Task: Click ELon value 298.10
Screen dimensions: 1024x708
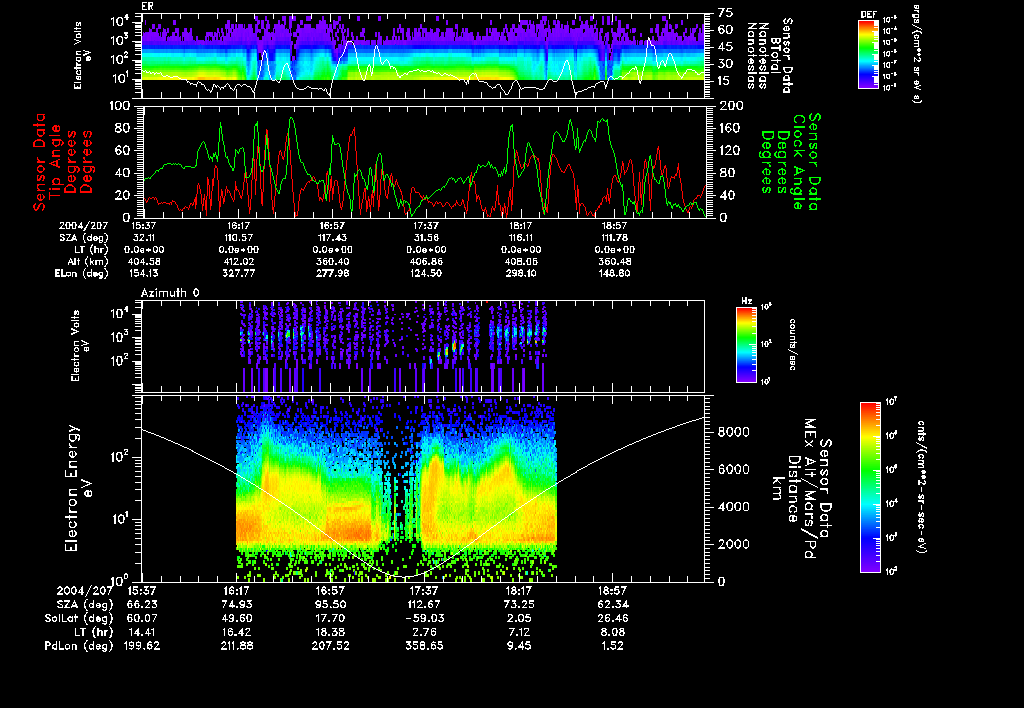Action: pos(520,274)
